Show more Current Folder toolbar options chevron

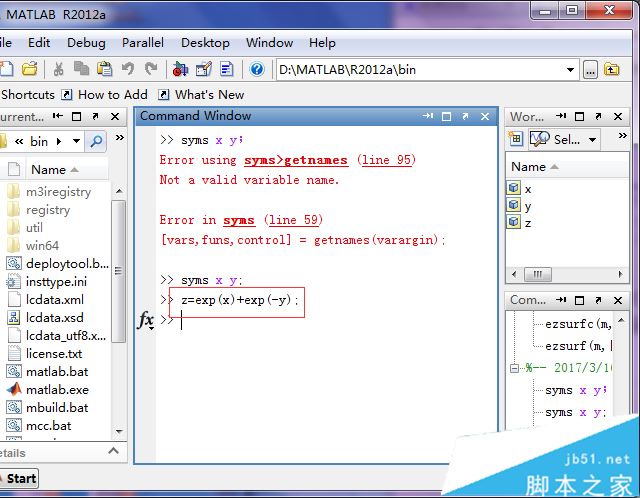(x=119, y=138)
